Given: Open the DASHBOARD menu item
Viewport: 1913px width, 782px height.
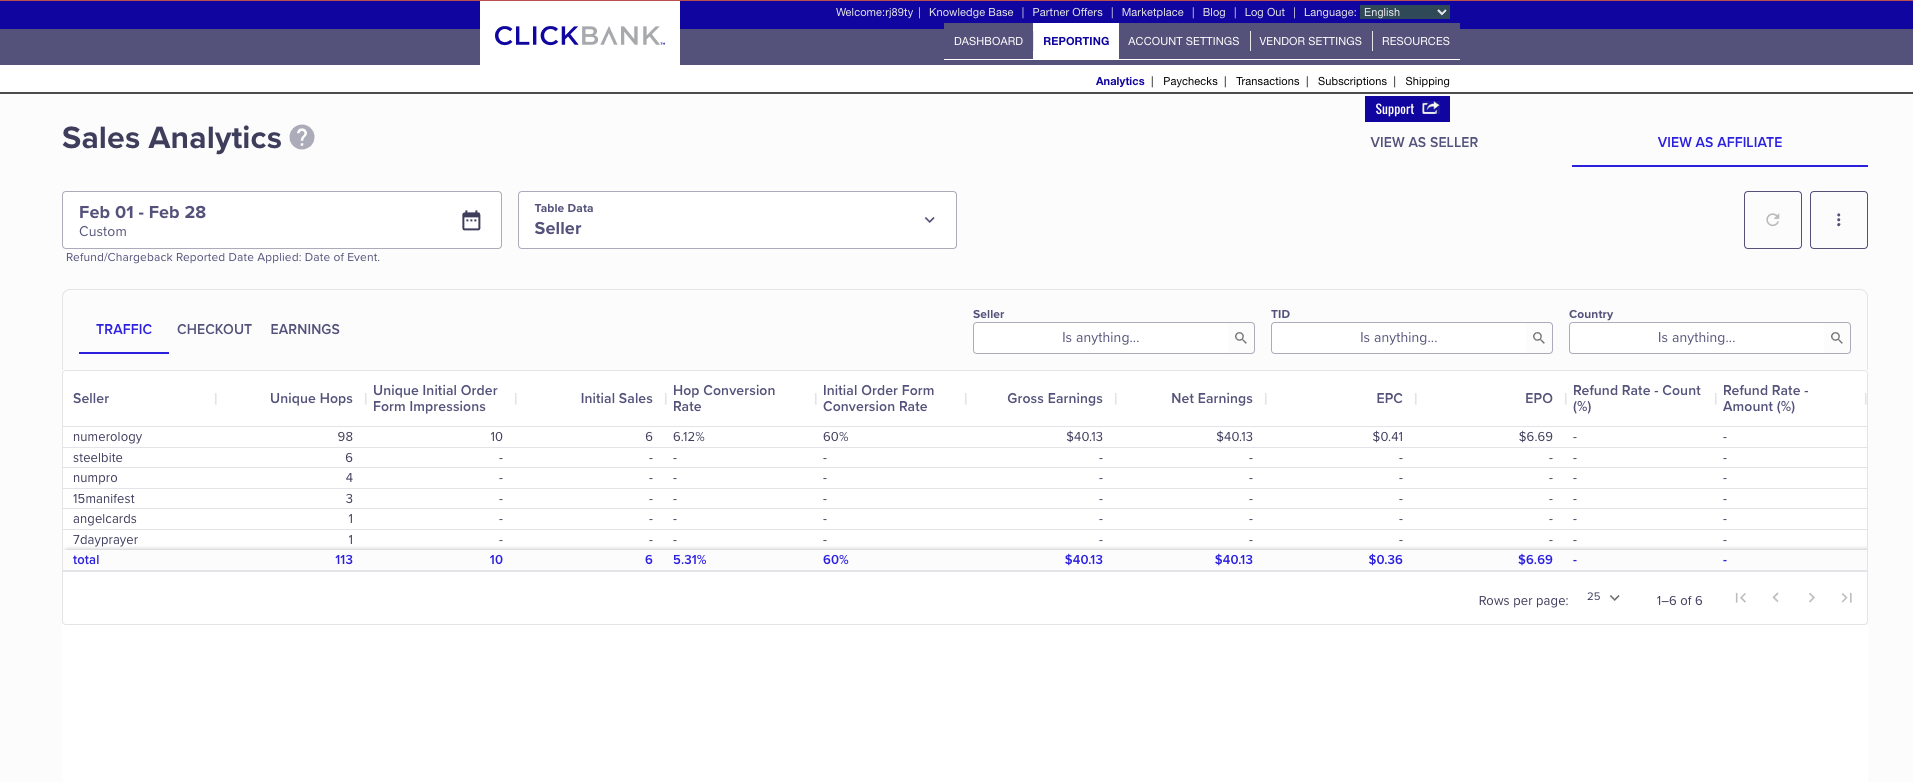Looking at the screenshot, I should click(x=988, y=41).
